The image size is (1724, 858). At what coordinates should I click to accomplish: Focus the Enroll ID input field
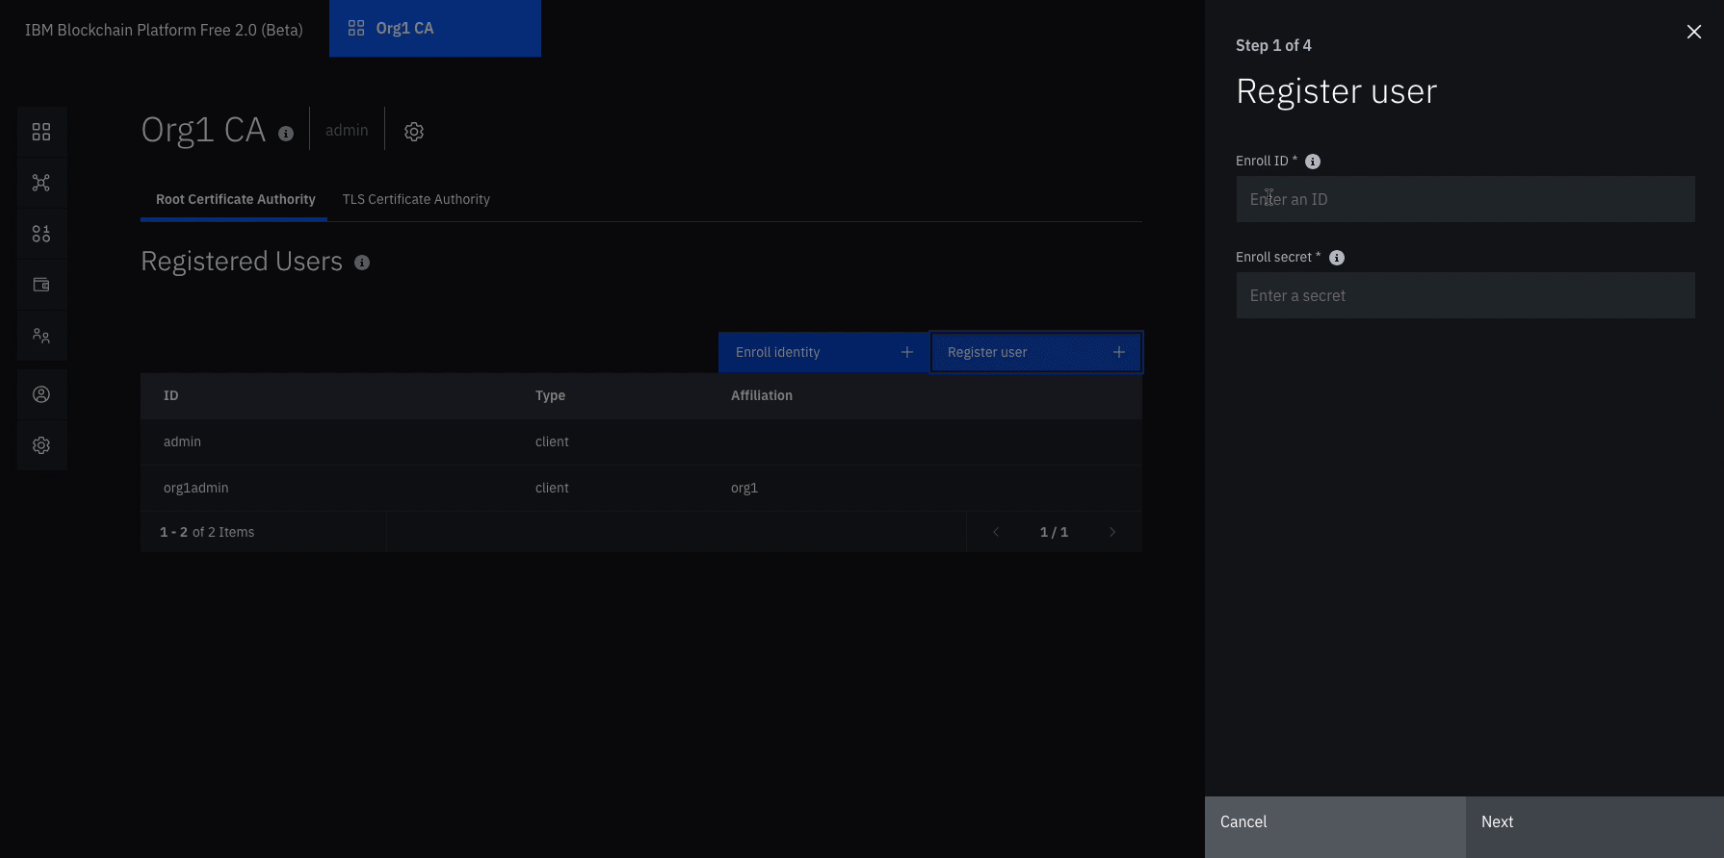pos(1465,199)
